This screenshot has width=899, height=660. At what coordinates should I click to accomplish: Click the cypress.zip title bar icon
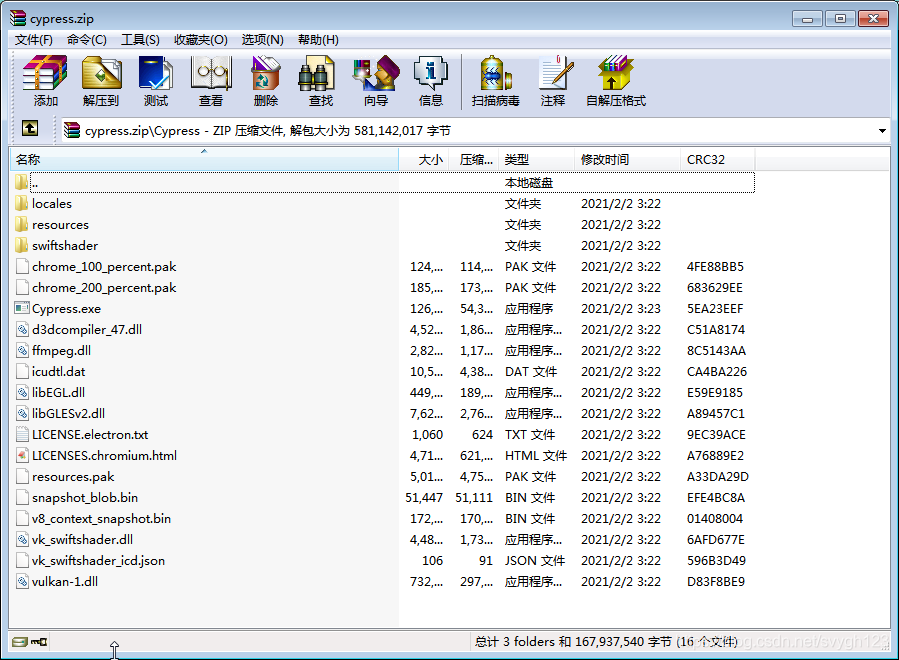(18, 18)
